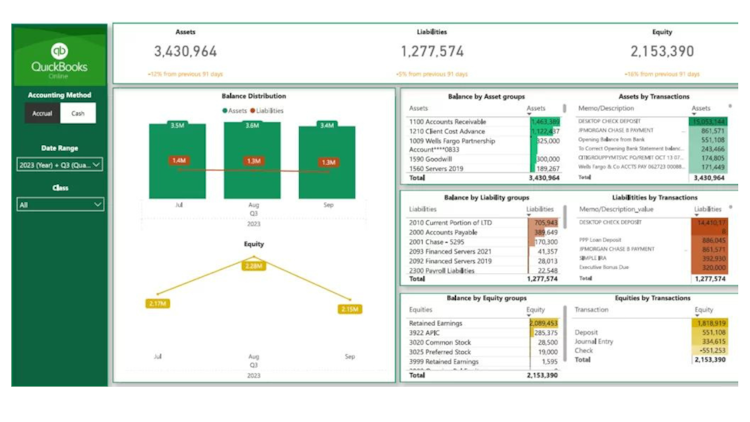Sort Memo/Description_value column header
Screen dimensions: 750x422
tap(616, 210)
